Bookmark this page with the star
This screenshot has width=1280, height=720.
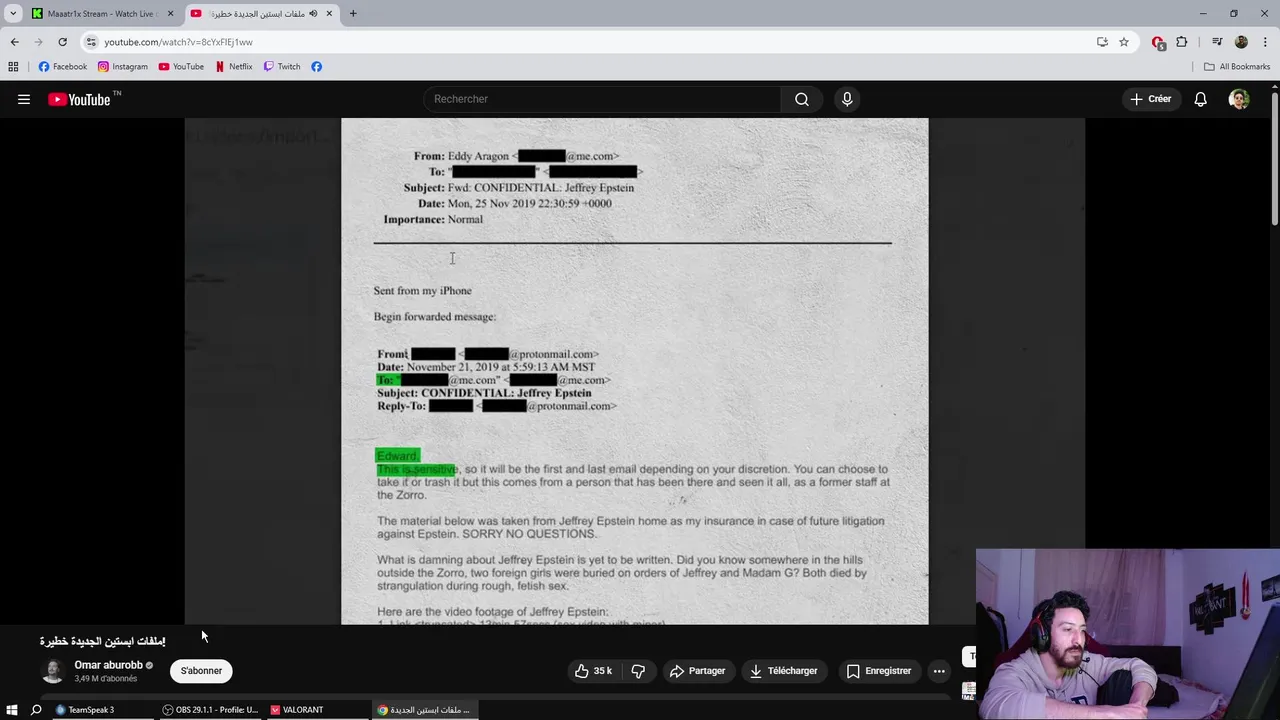[x=1124, y=42]
